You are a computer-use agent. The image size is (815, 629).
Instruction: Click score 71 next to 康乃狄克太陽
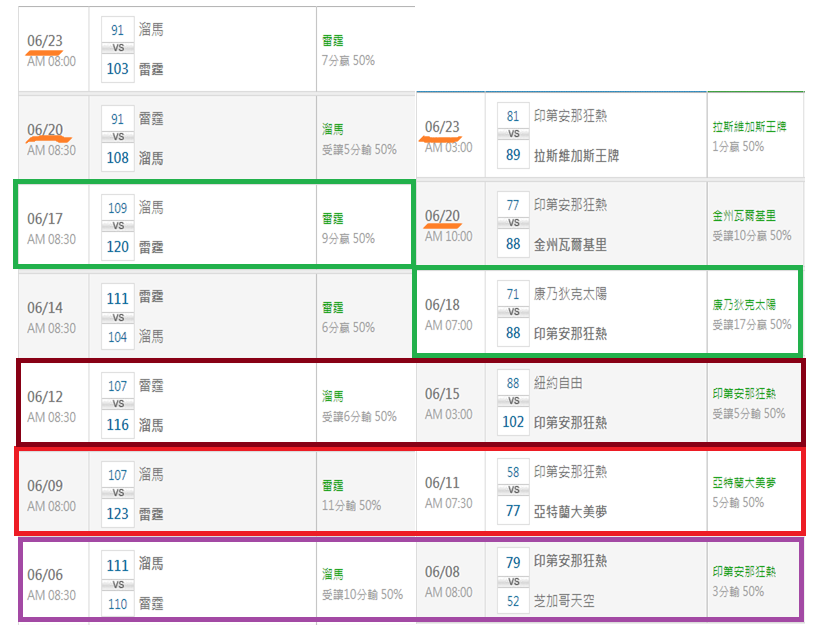(513, 294)
